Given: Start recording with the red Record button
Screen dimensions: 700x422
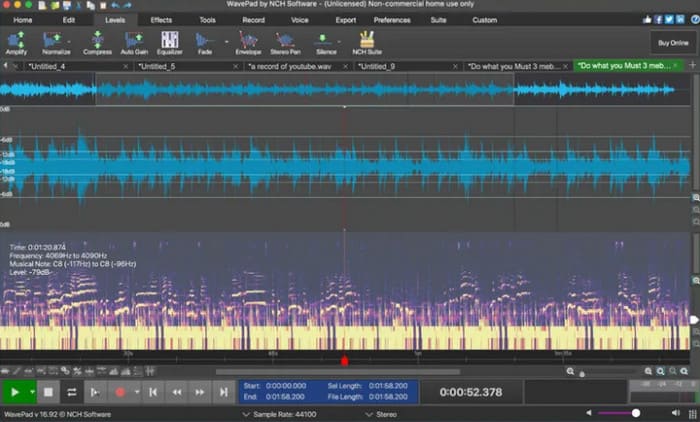Looking at the screenshot, I should pos(121,392).
